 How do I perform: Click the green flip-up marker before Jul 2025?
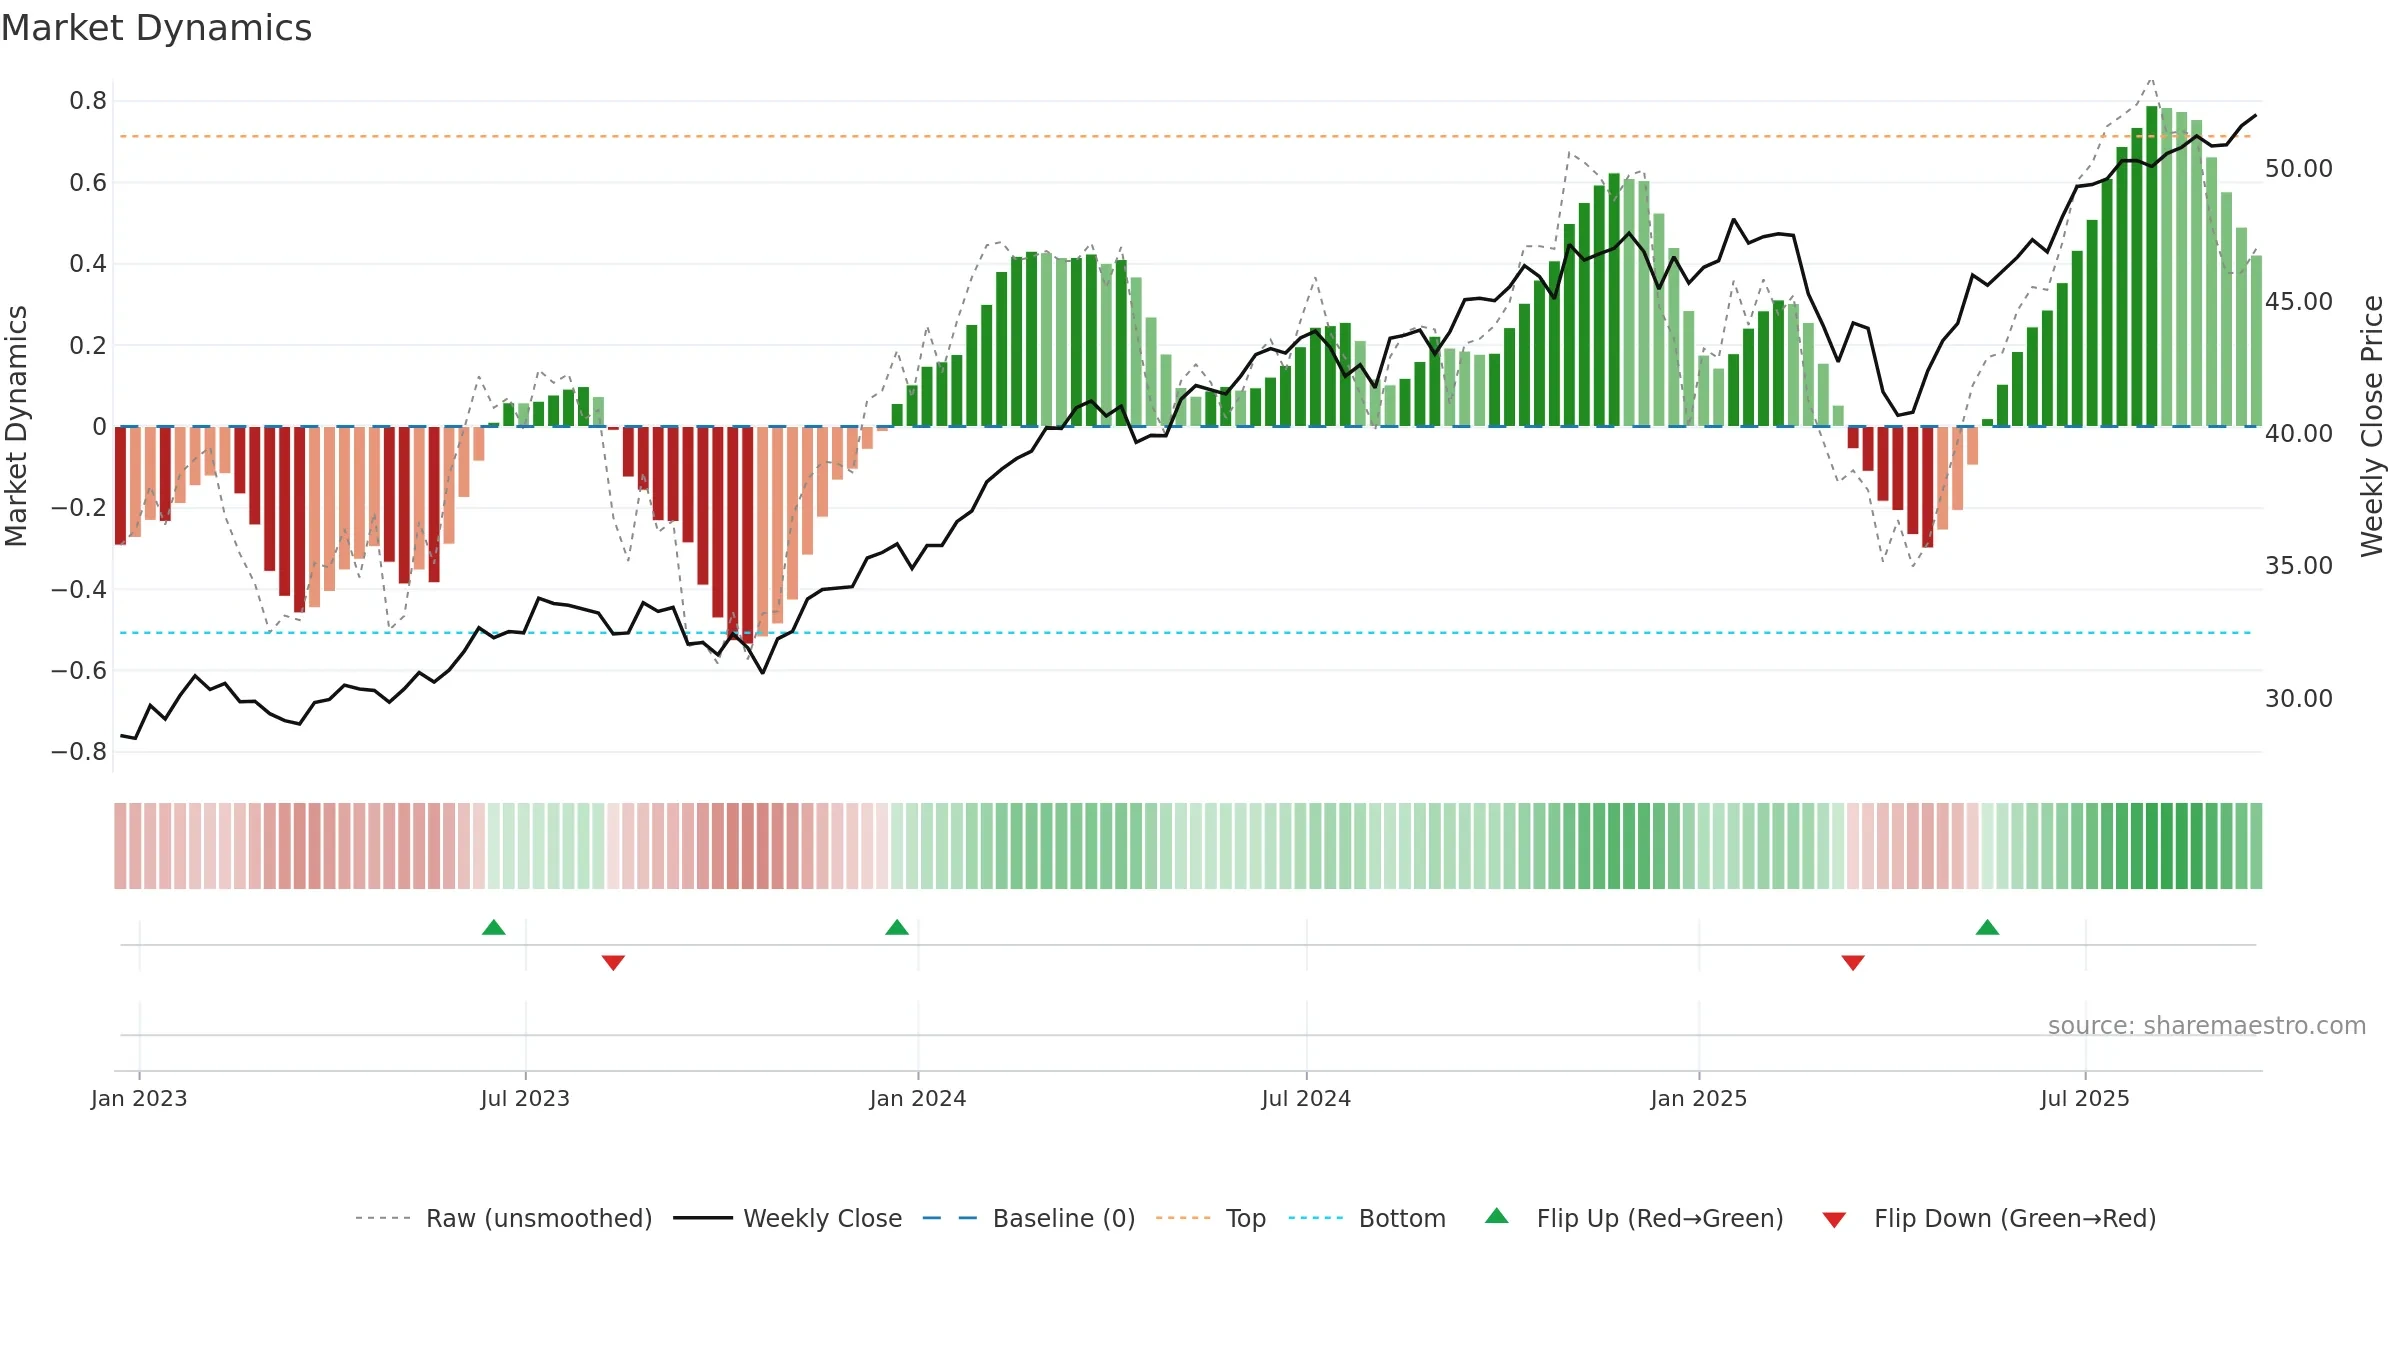click(x=1988, y=927)
